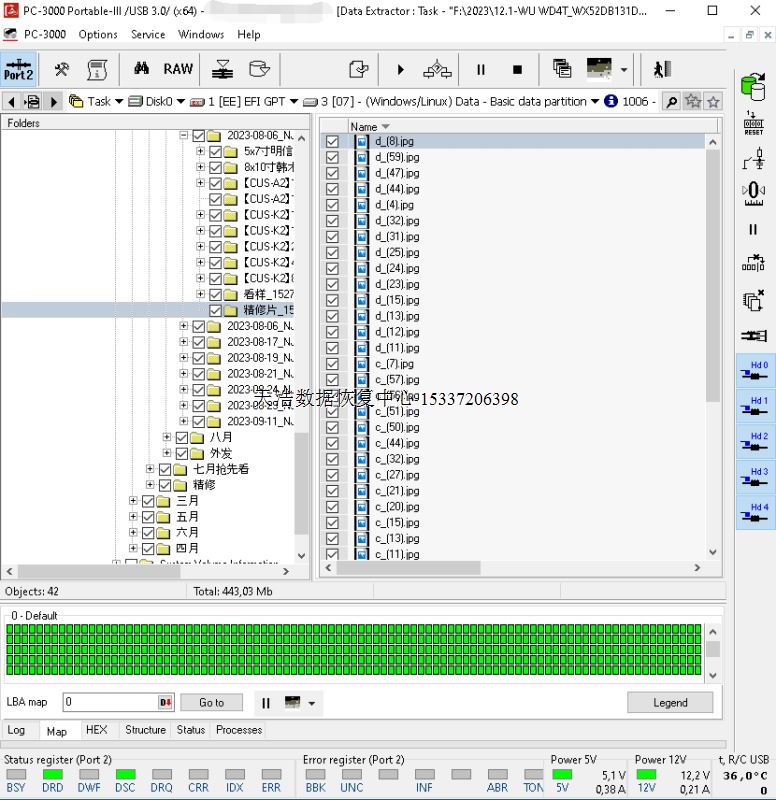Toggle checkbox next to d_(47).jpg
This screenshot has width=776, height=800.
pyautogui.click(x=332, y=174)
